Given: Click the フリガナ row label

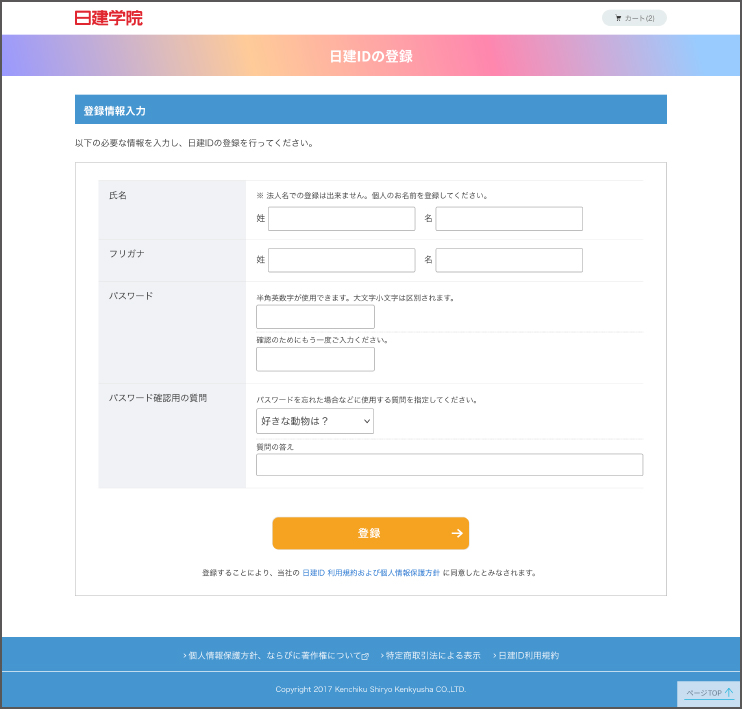Looking at the screenshot, I should (x=127, y=254).
